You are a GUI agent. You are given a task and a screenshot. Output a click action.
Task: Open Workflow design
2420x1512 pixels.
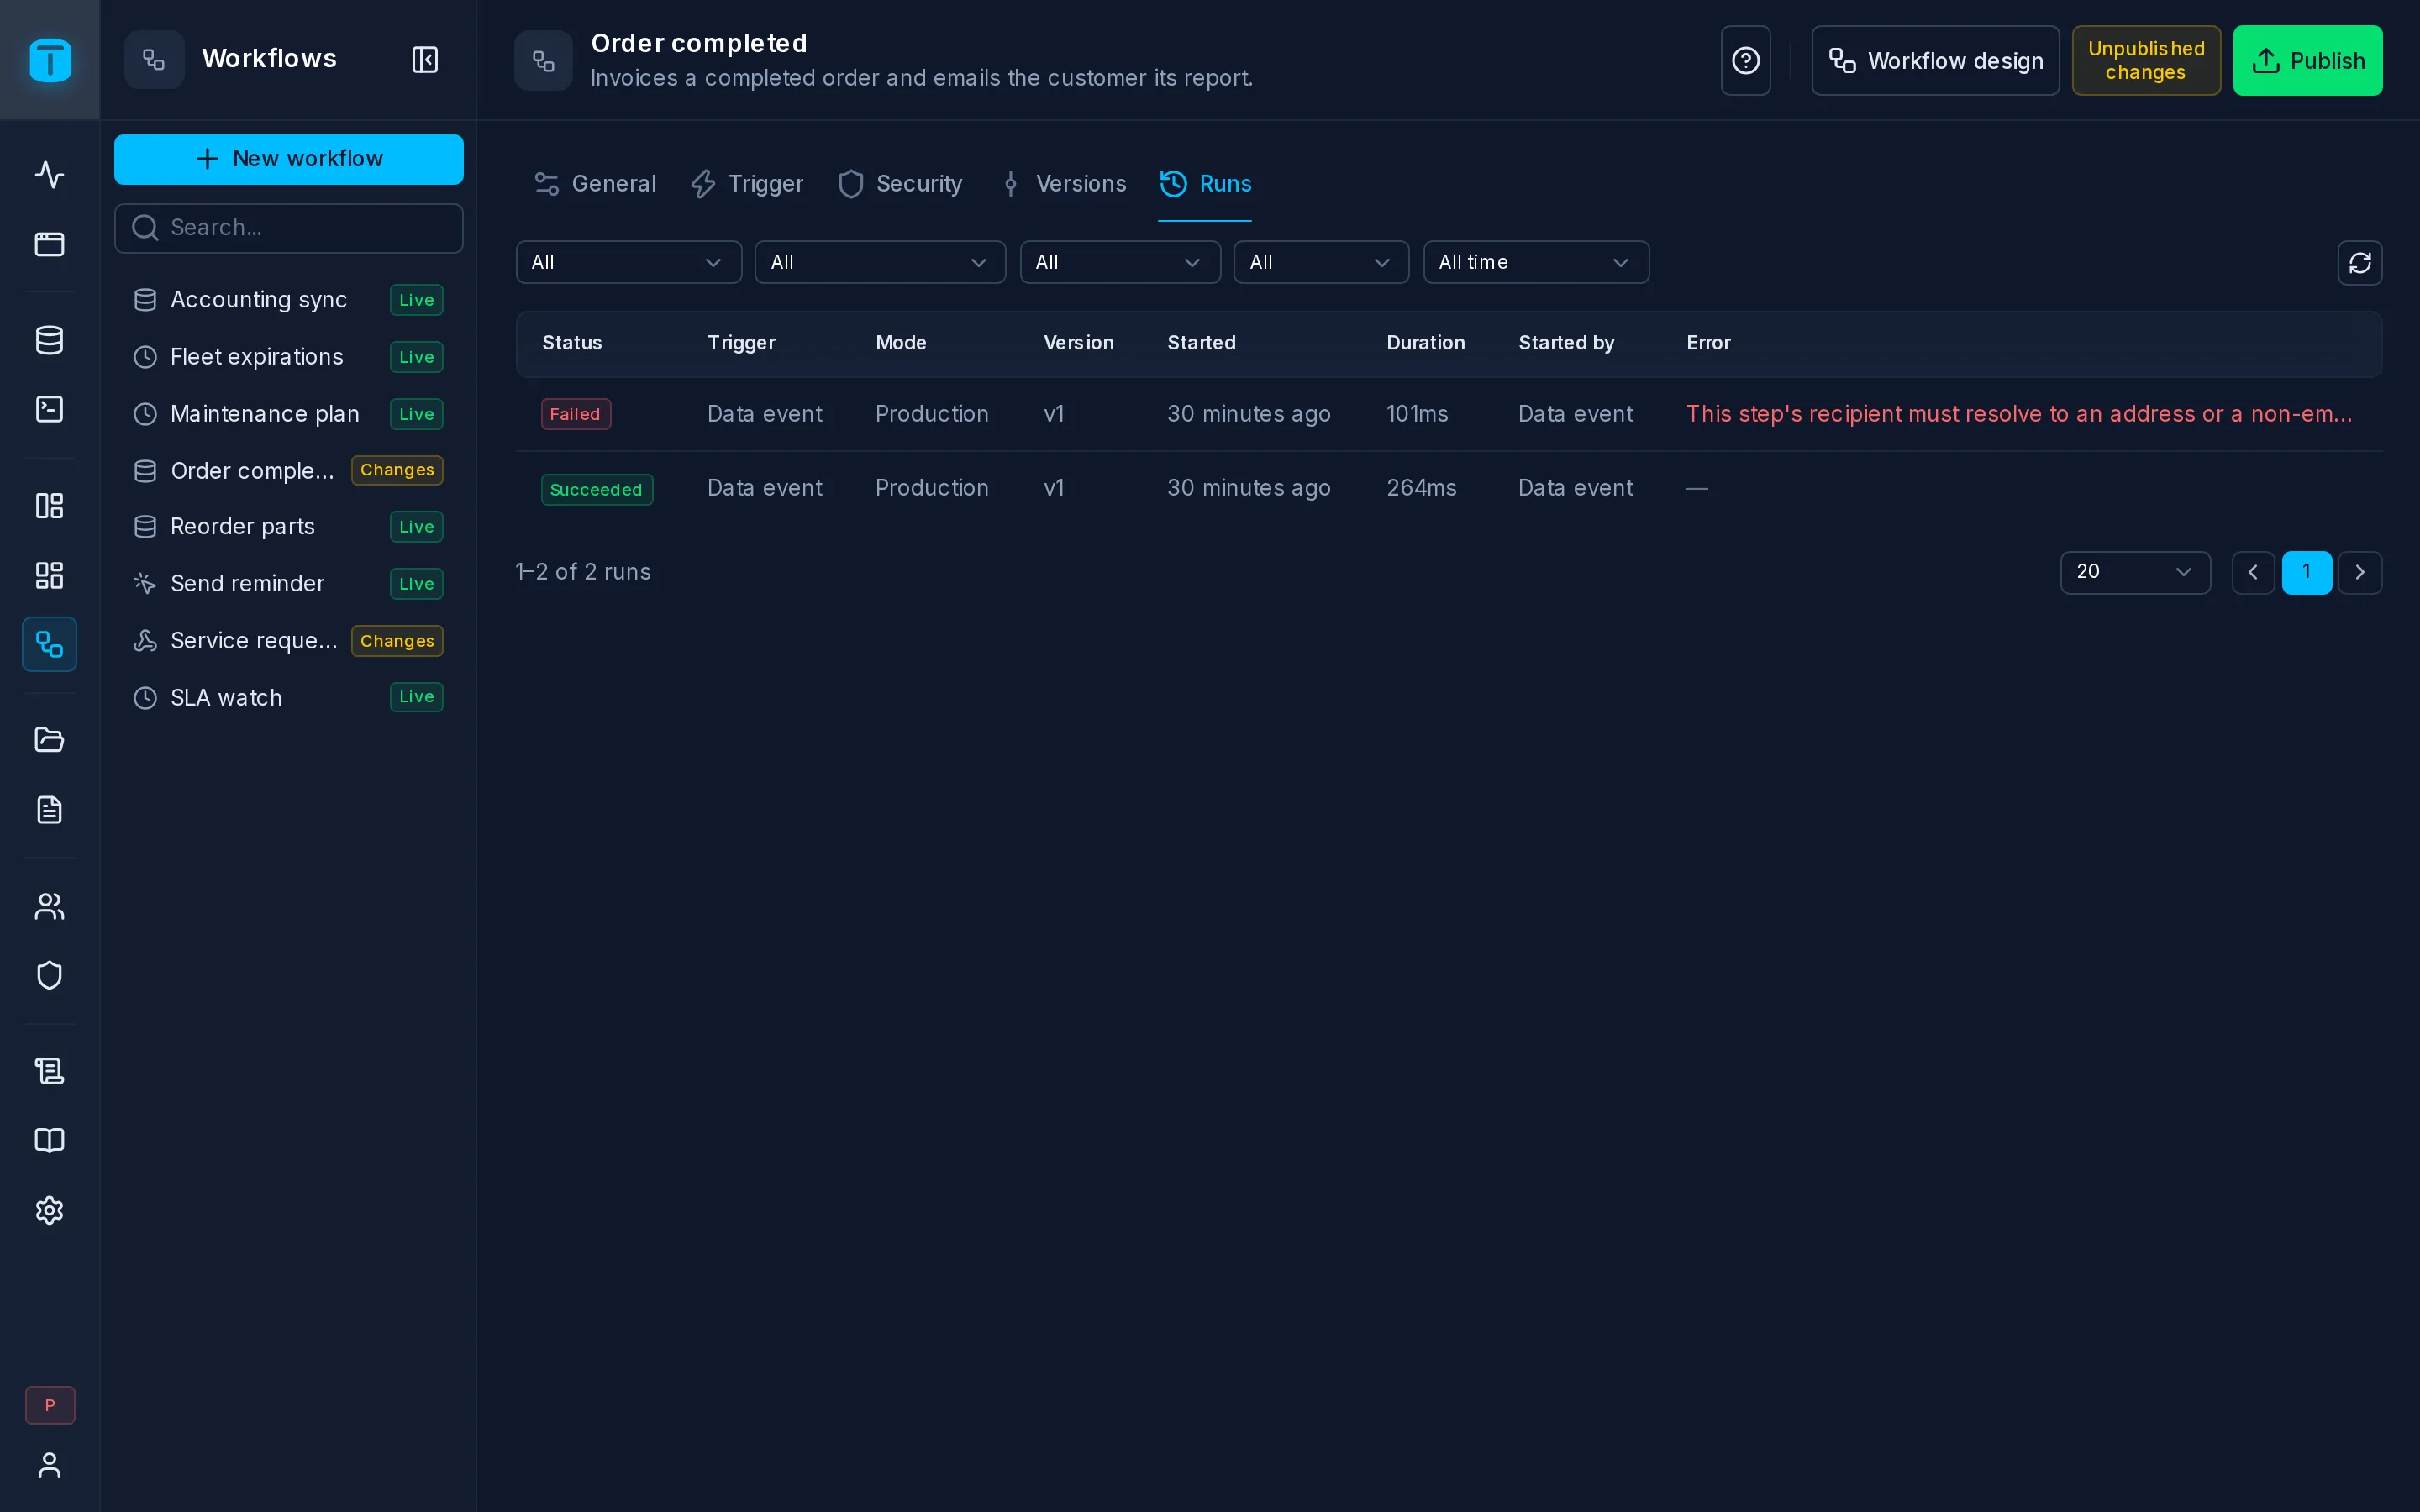click(x=1935, y=60)
